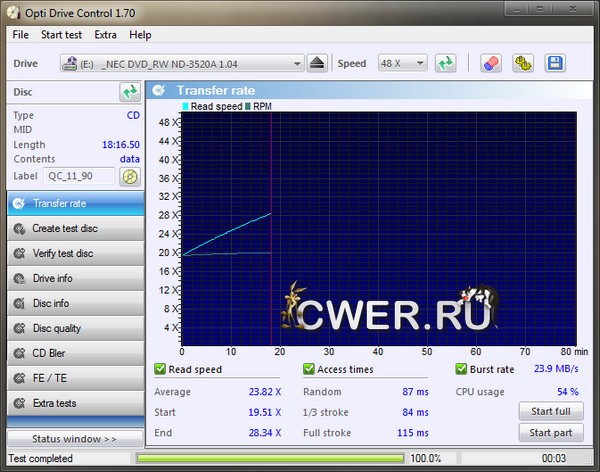600x472 pixels.
Task: Click the Start value 19.51 X
Action: (265, 412)
